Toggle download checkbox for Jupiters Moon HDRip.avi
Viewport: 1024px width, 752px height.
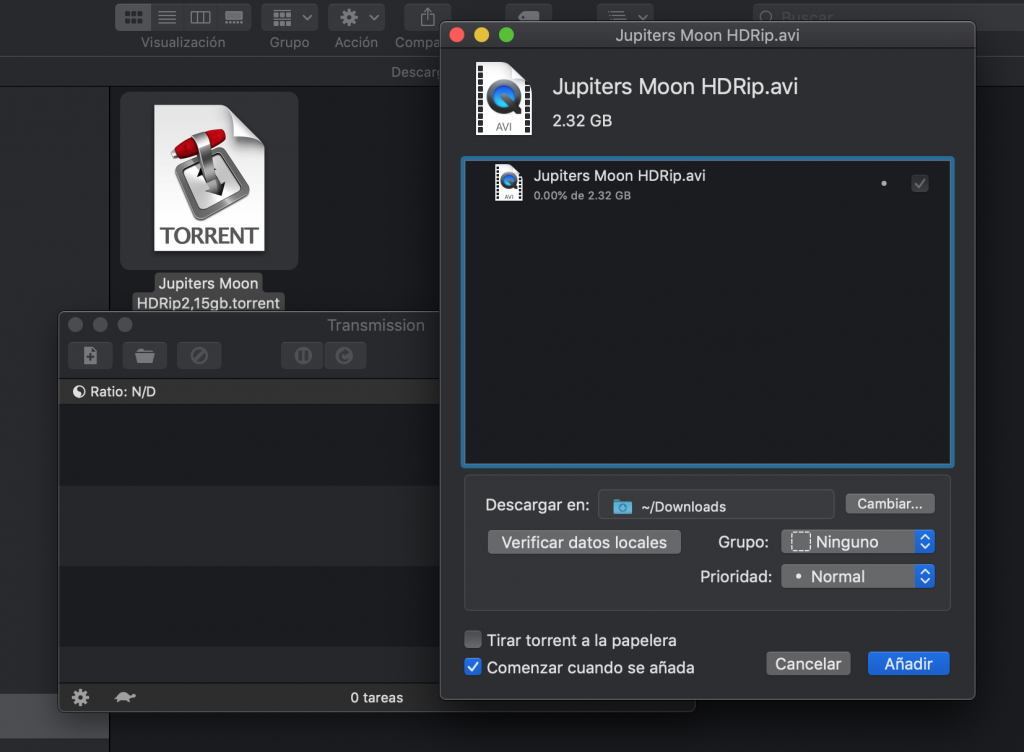pos(920,183)
